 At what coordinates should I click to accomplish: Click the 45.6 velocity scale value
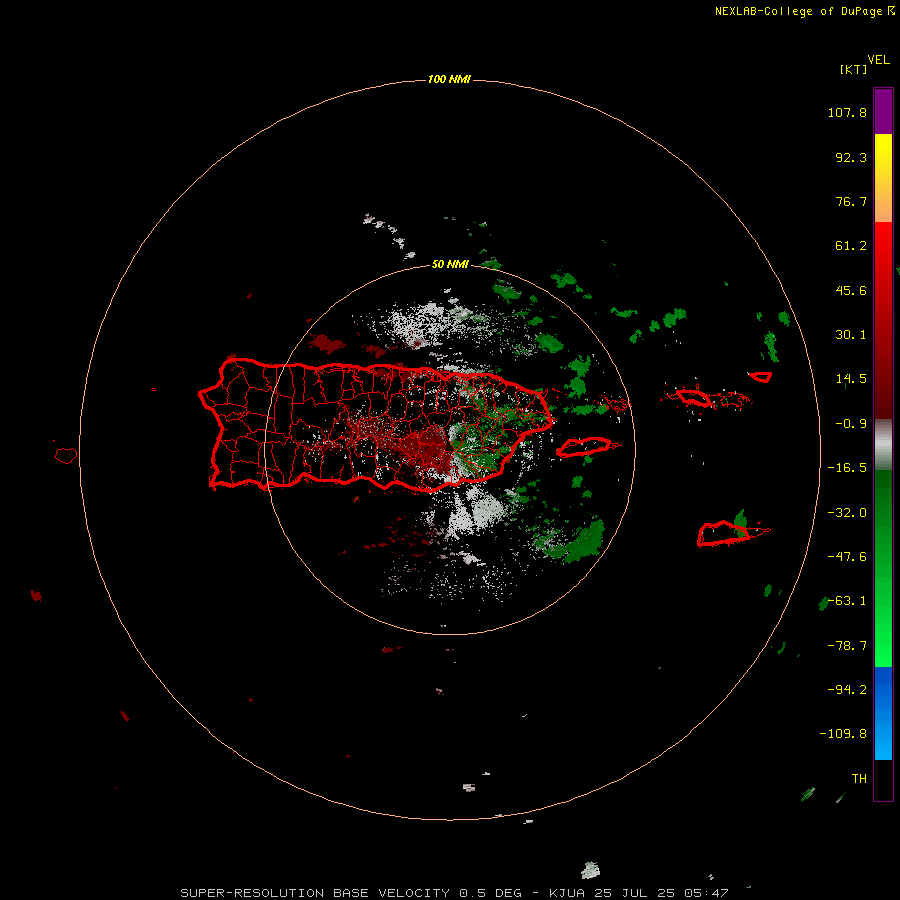pos(851,290)
